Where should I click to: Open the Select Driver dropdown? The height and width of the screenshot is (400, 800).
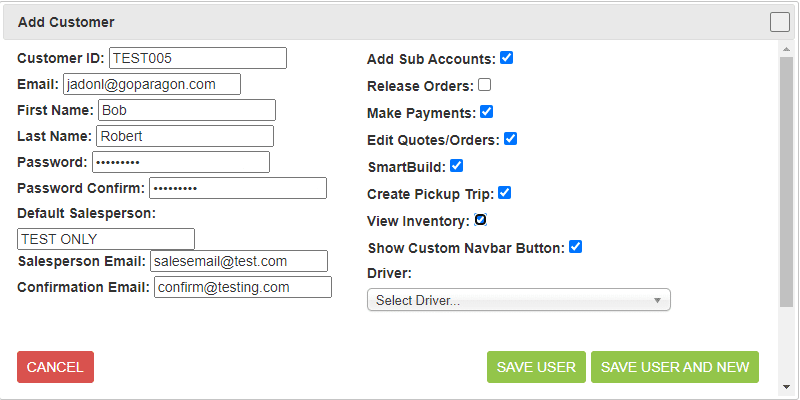point(518,300)
